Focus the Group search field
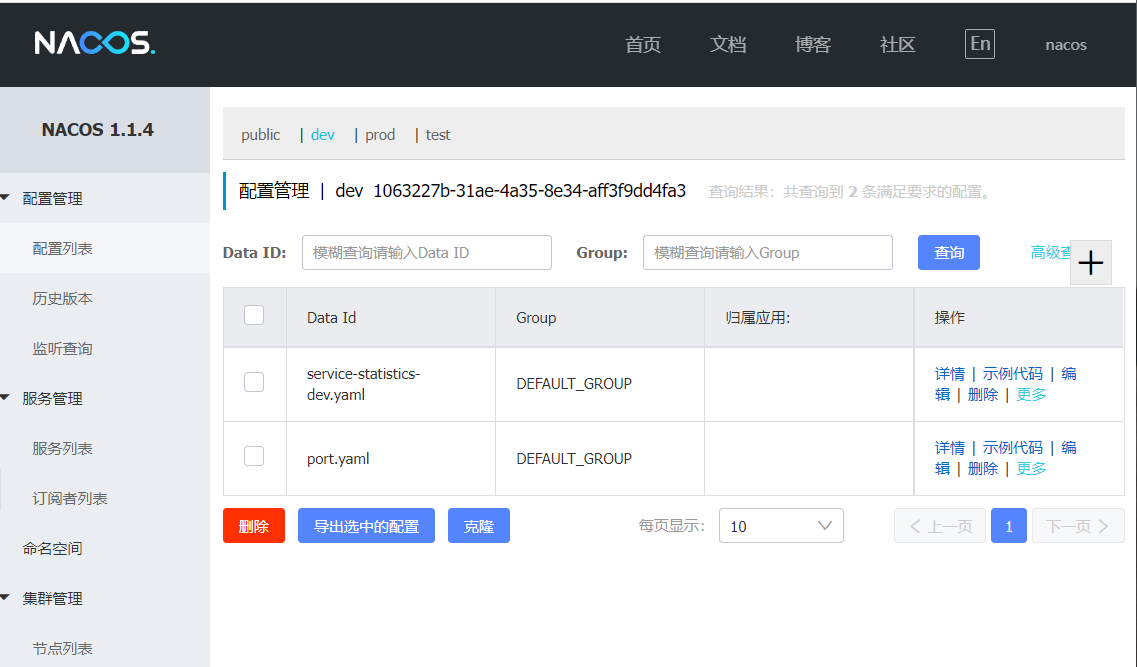The width and height of the screenshot is (1137, 667). pos(767,252)
